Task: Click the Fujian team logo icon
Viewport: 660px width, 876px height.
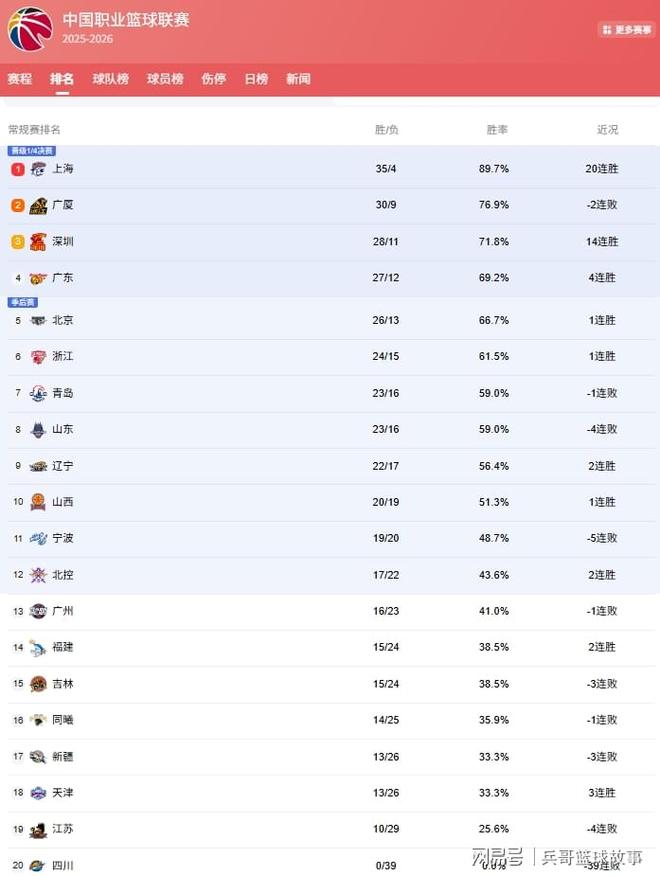Action: (38, 648)
